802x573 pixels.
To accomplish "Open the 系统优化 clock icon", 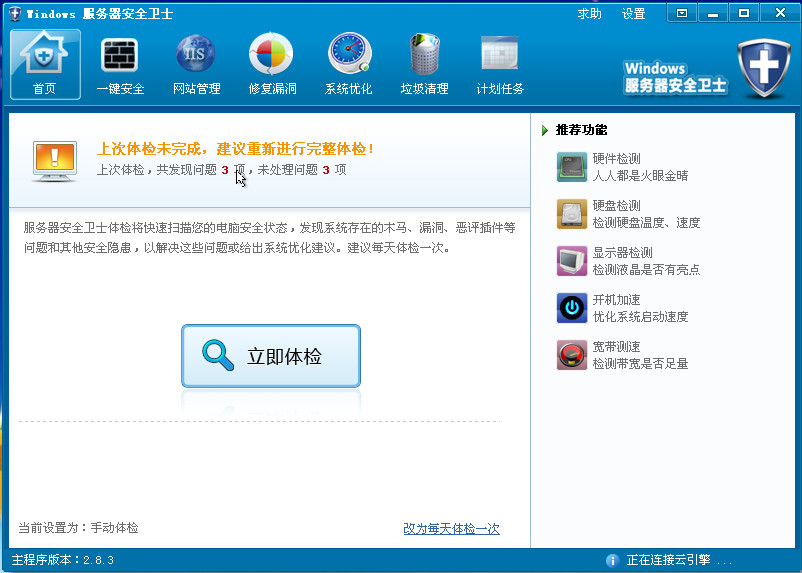I will (349, 54).
